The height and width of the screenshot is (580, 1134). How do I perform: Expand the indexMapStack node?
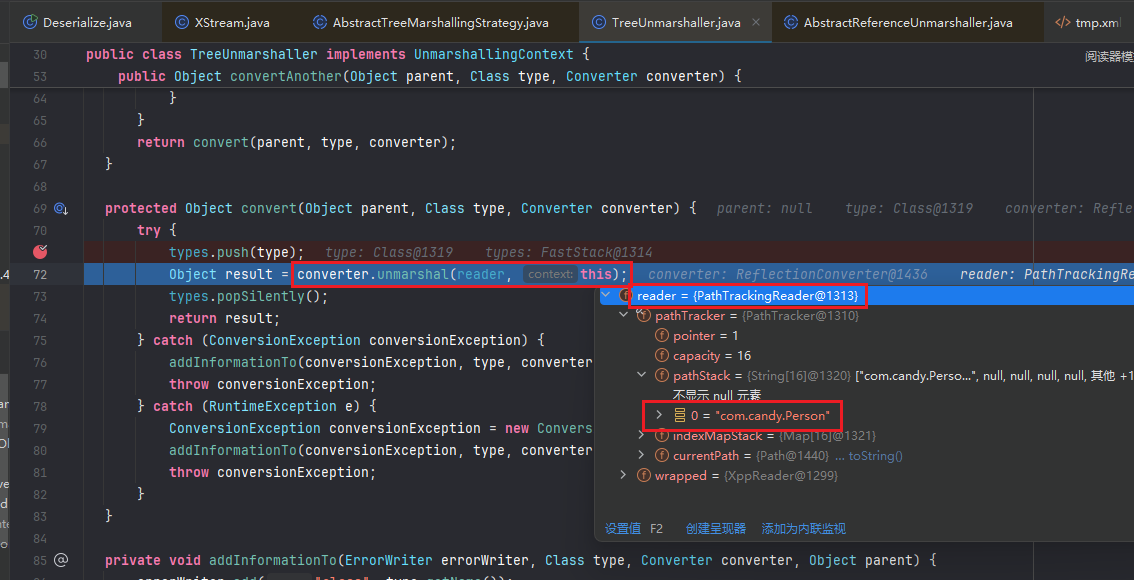pyautogui.click(x=641, y=435)
